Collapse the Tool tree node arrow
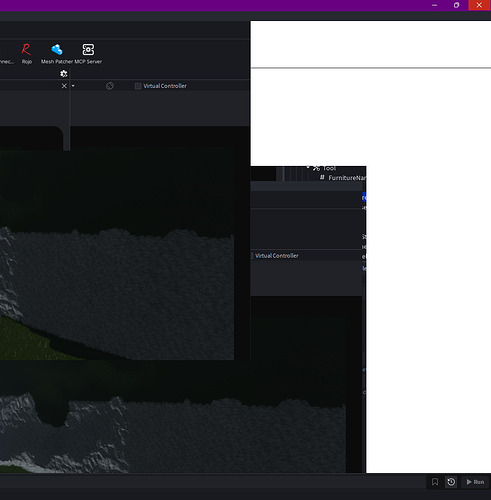The width and height of the screenshot is (491, 500). coord(308,167)
